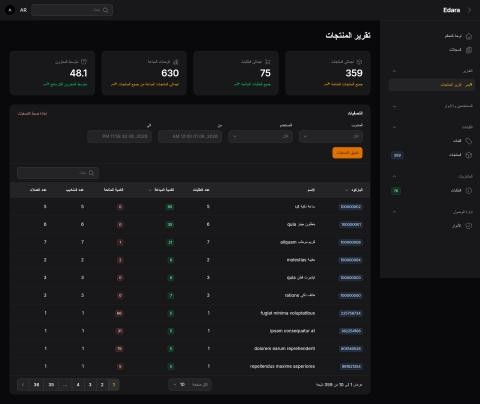Collapse the sidebar using chevron next to Edara
The height and width of the screenshot is (404, 480).
pyautogui.click(x=470, y=10)
